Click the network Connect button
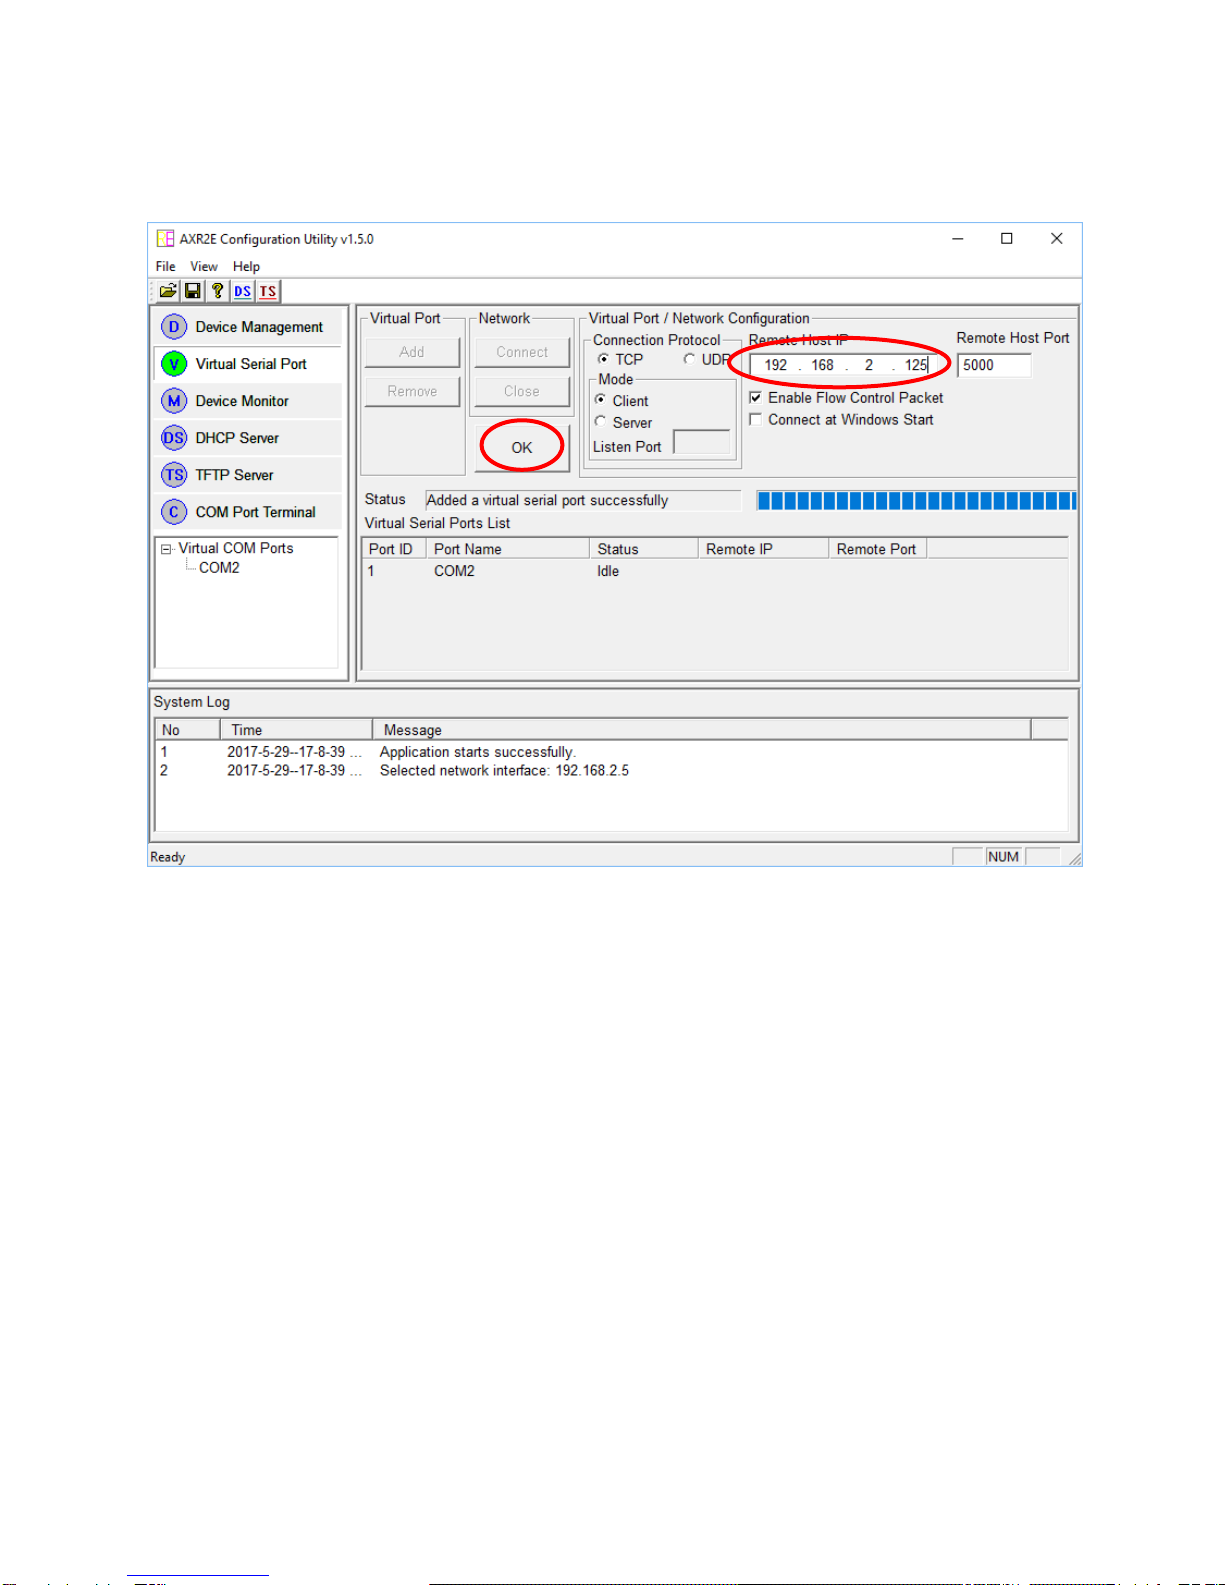Viewport: 1225px width, 1585px height. pos(522,352)
